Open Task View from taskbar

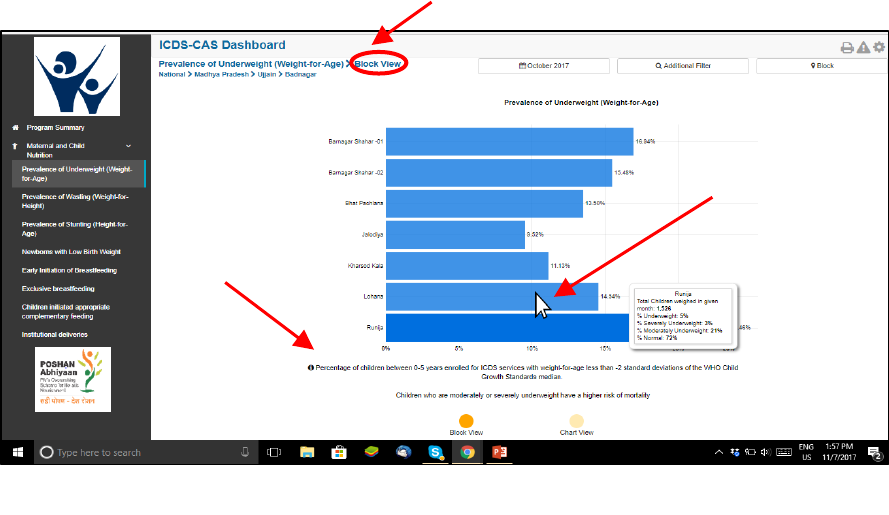point(274,452)
